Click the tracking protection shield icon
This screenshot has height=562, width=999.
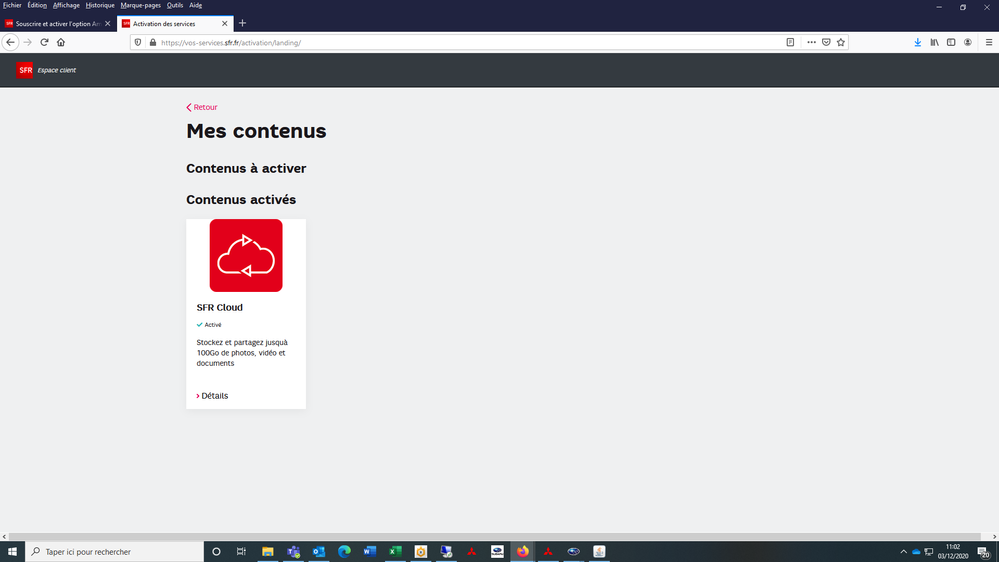[138, 42]
